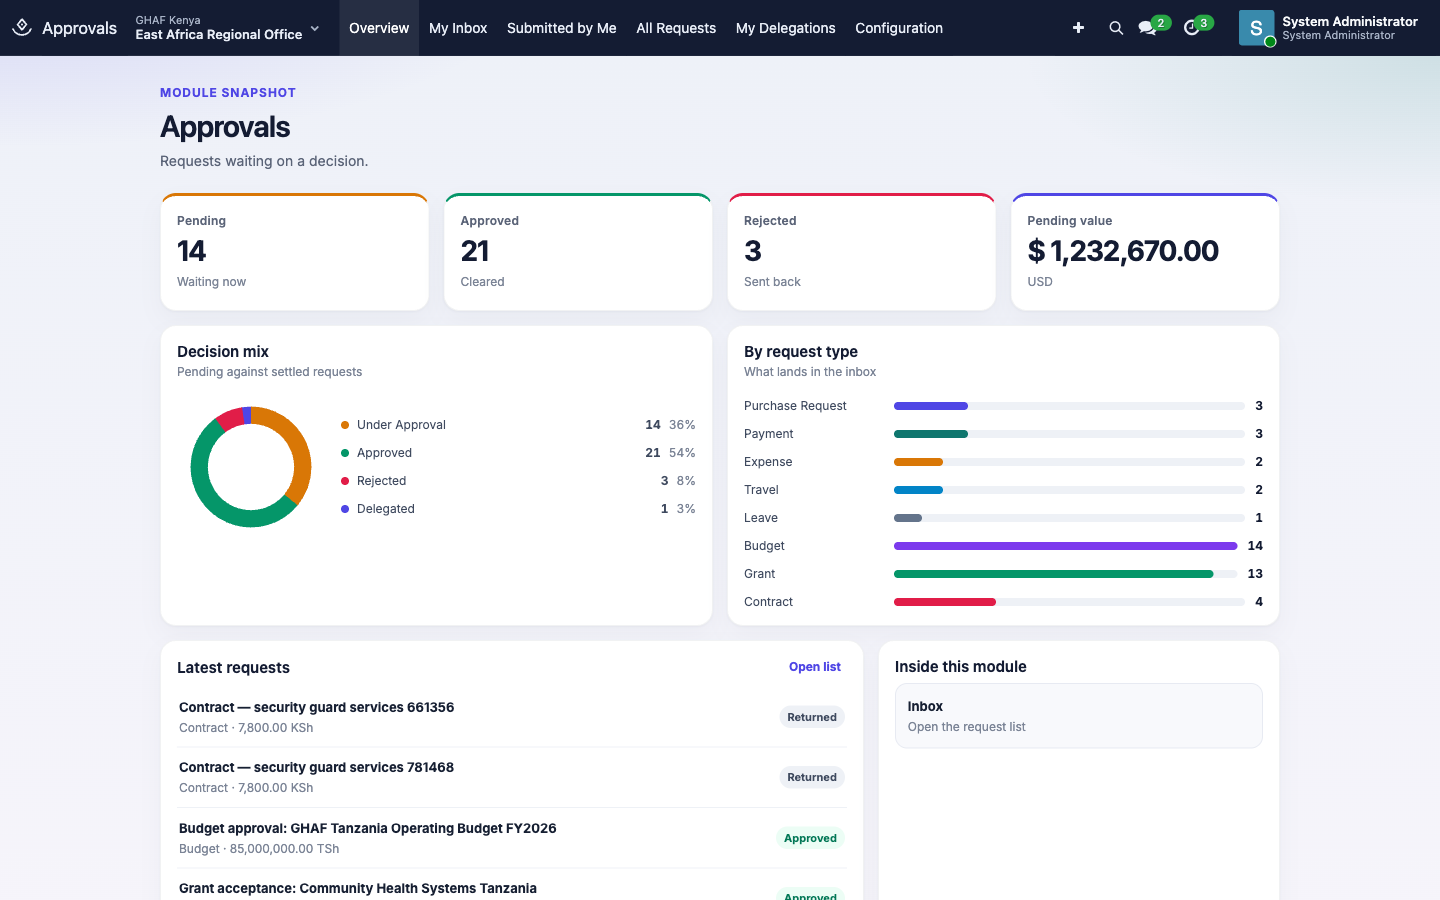1440x900 pixels.
Task: Open the search magnifier icon
Action: pos(1116,28)
